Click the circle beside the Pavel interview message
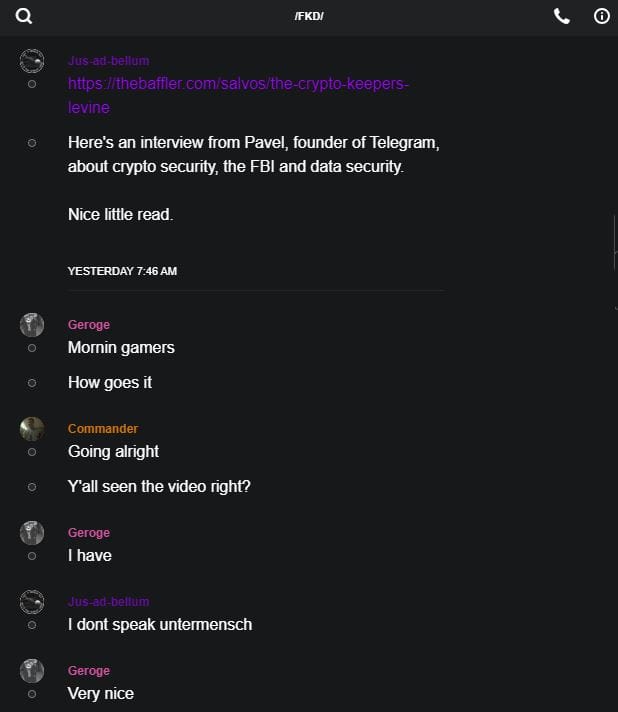This screenshot has height=712, width=618. (x=32, y=143)
